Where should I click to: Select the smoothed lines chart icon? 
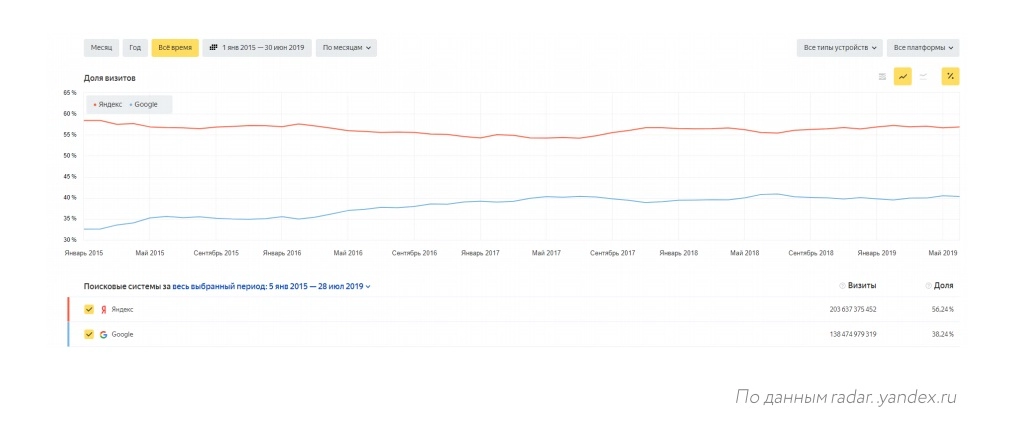(x=923, y=76)
